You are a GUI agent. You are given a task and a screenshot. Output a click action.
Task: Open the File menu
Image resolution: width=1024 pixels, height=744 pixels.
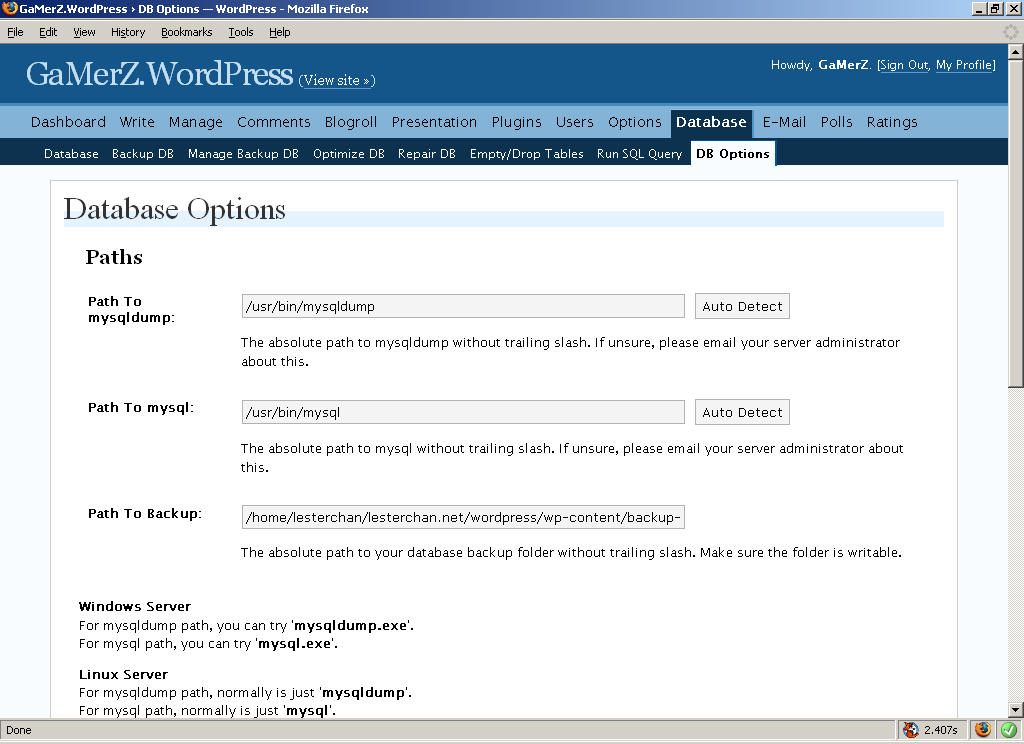[15, 32]
